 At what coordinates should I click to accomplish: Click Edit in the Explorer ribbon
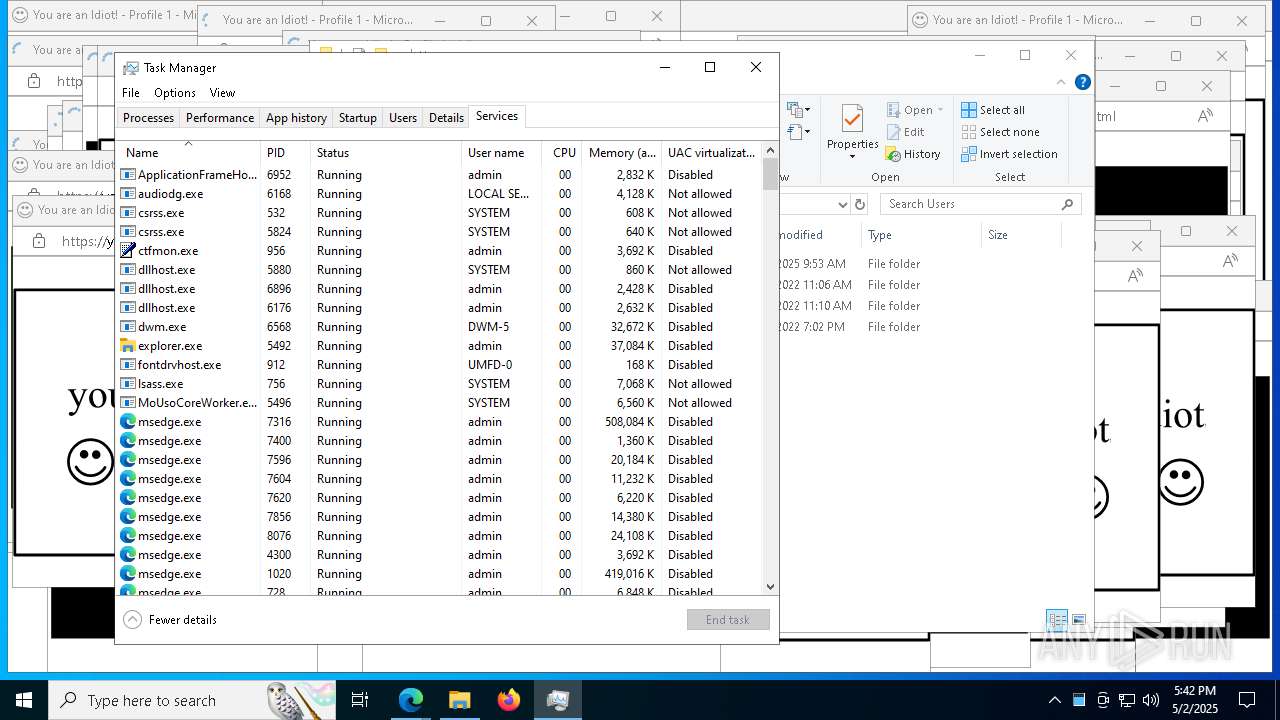pyautogui.click(x=905, y=132)
